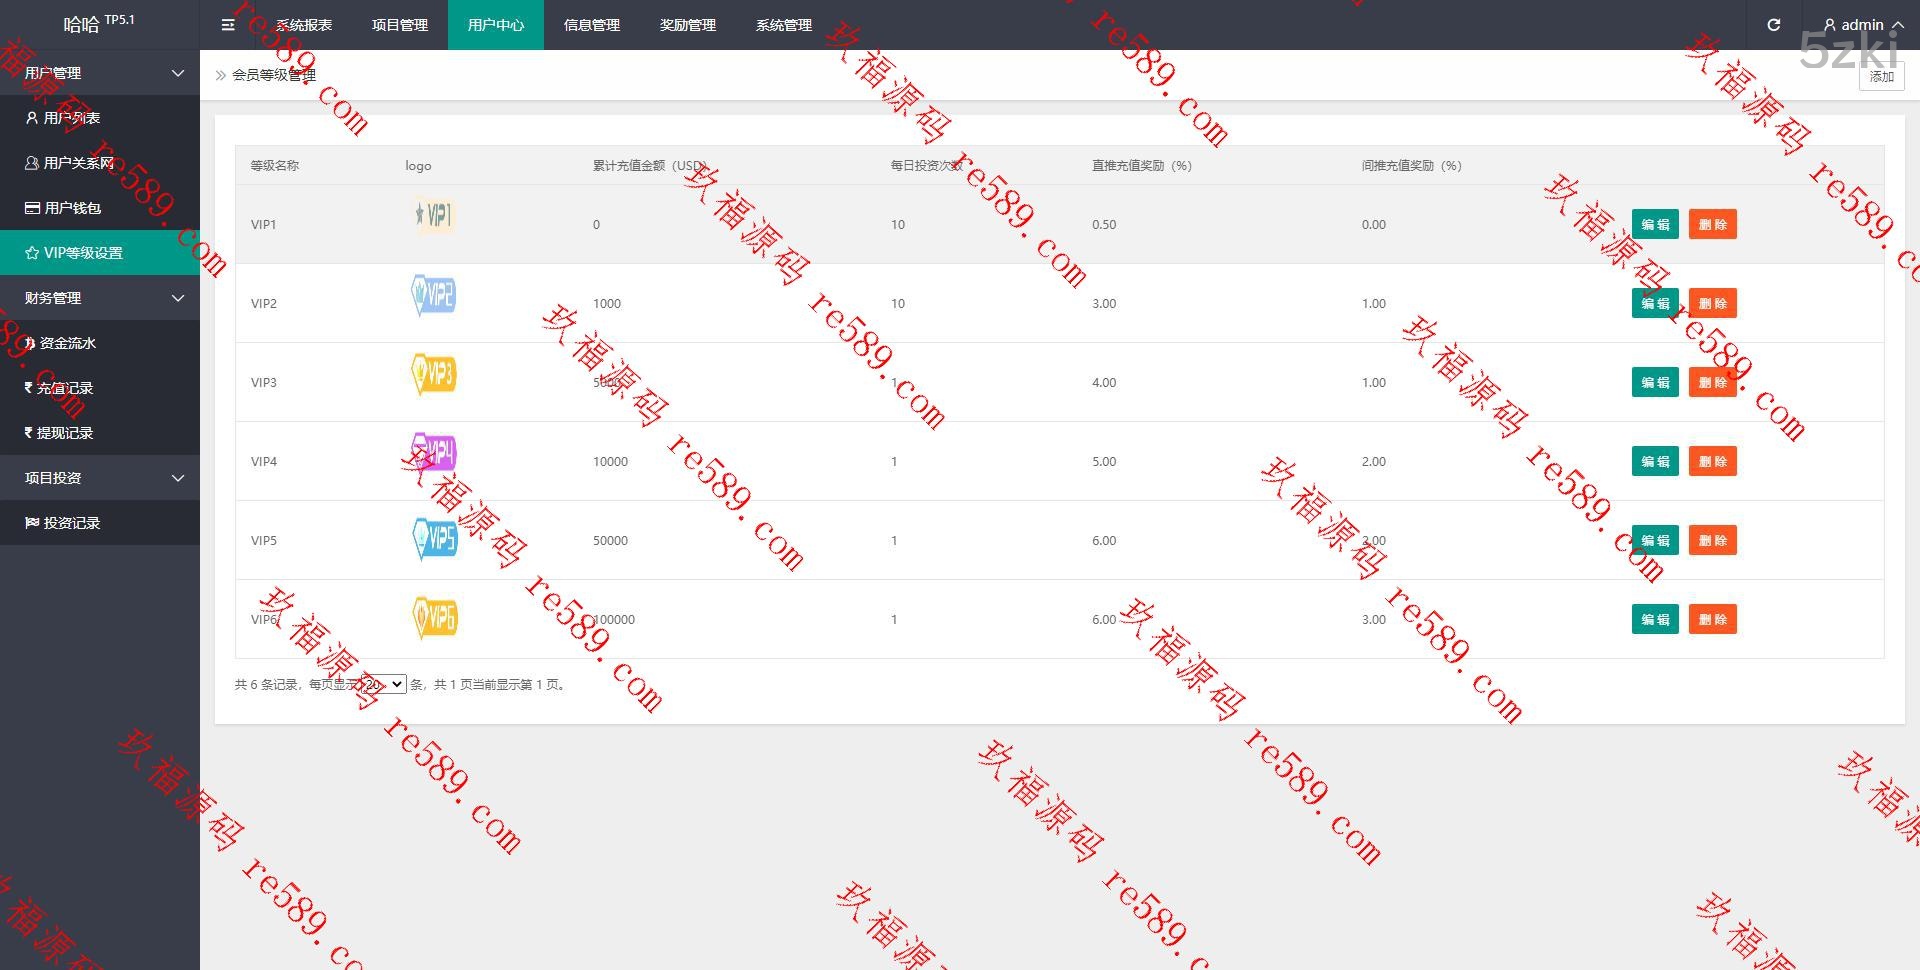The height and width of the screenshot is (970, 1920).
Task: Select the VIP3 name cell
Action: pos(263,382)
